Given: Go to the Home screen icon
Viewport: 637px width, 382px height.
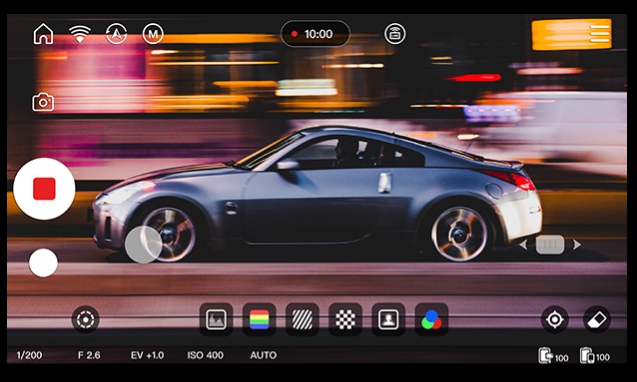Looking at the screenshot, I should (43, 34).
